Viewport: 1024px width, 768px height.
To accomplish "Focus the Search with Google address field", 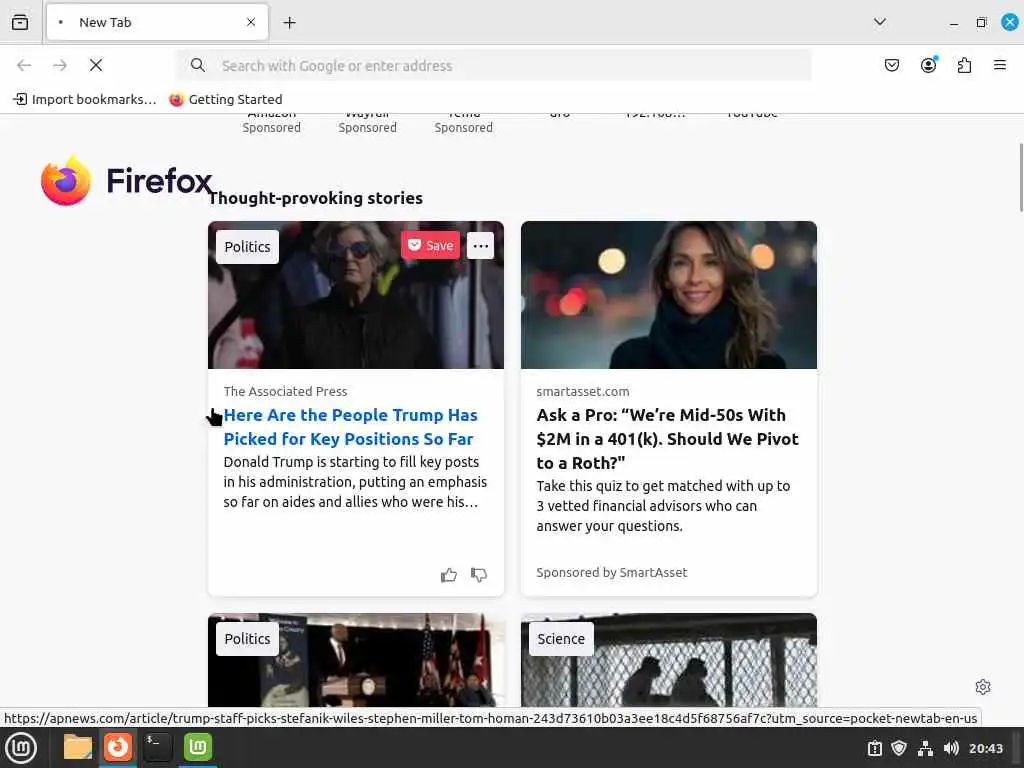I will click(494, 65).
